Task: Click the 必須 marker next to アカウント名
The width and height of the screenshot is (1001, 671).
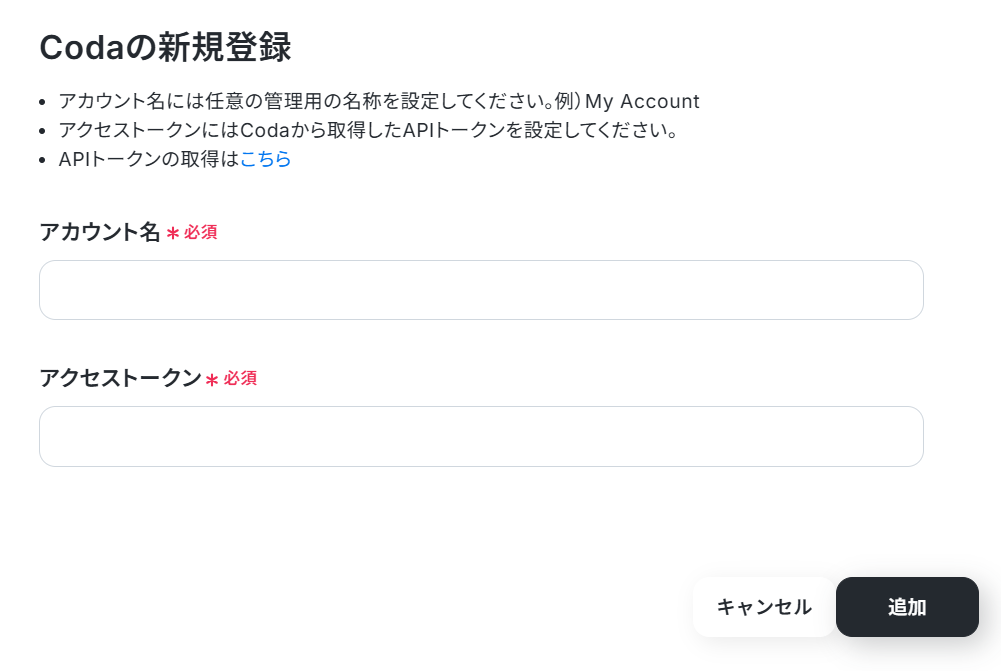Action: 200,232
